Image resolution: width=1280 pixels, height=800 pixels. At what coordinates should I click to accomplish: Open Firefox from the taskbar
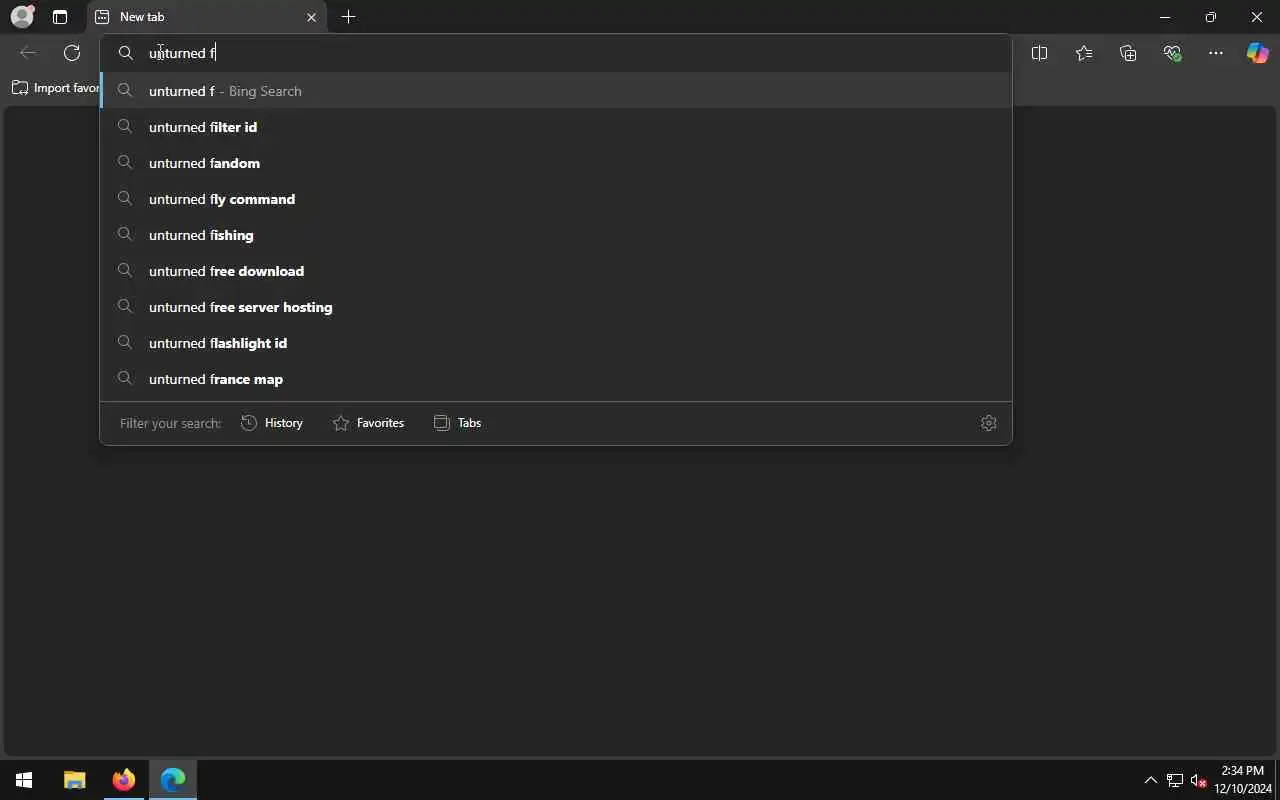pyautogui.click(x=124, y=780)
